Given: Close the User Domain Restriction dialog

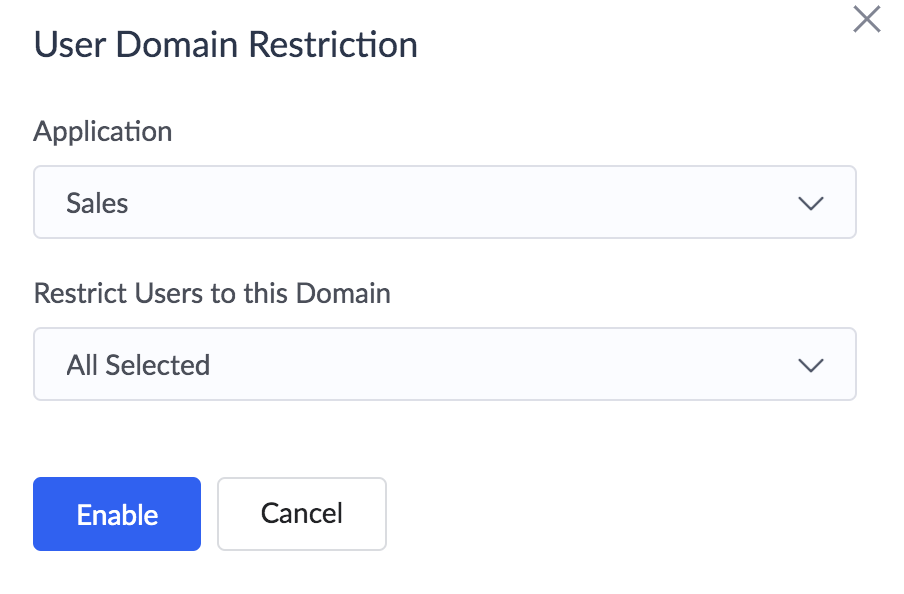Looking at the screenshot, I should [867, 19].
